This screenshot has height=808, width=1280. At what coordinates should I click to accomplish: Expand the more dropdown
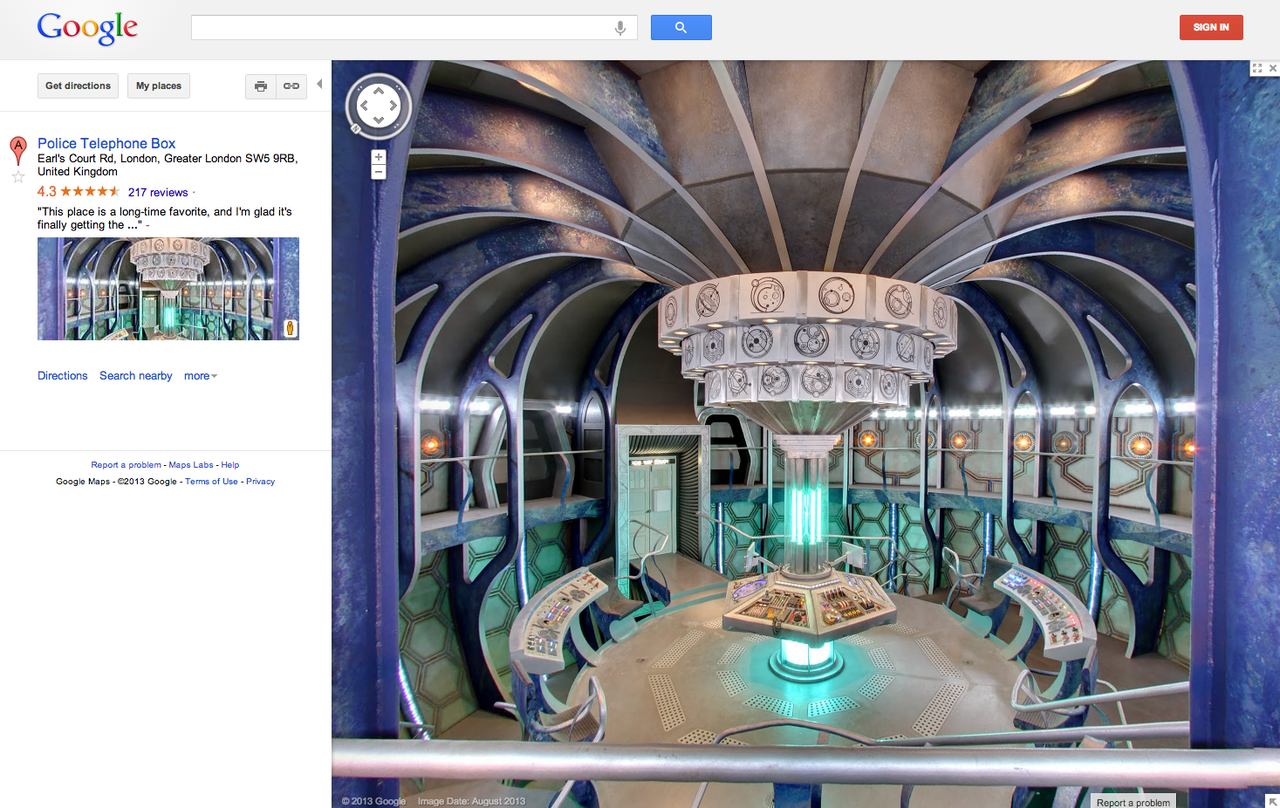[200, 376]
